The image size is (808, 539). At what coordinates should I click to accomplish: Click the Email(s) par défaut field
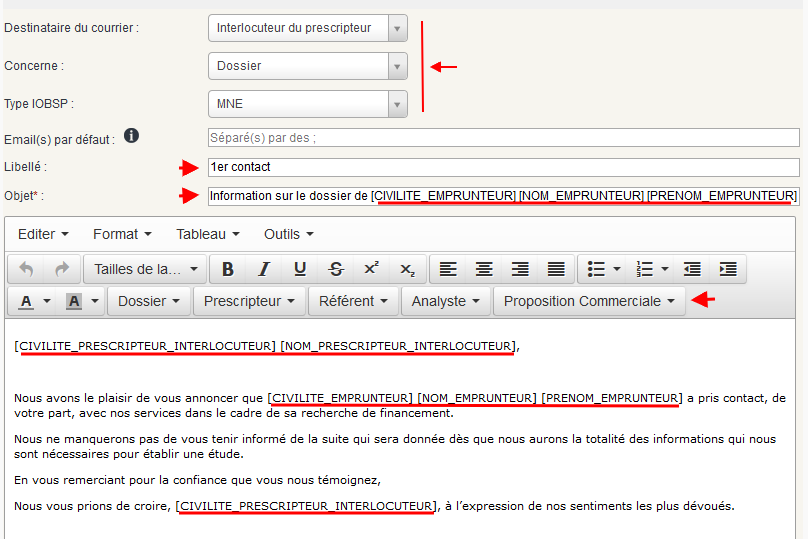point(504,138)
